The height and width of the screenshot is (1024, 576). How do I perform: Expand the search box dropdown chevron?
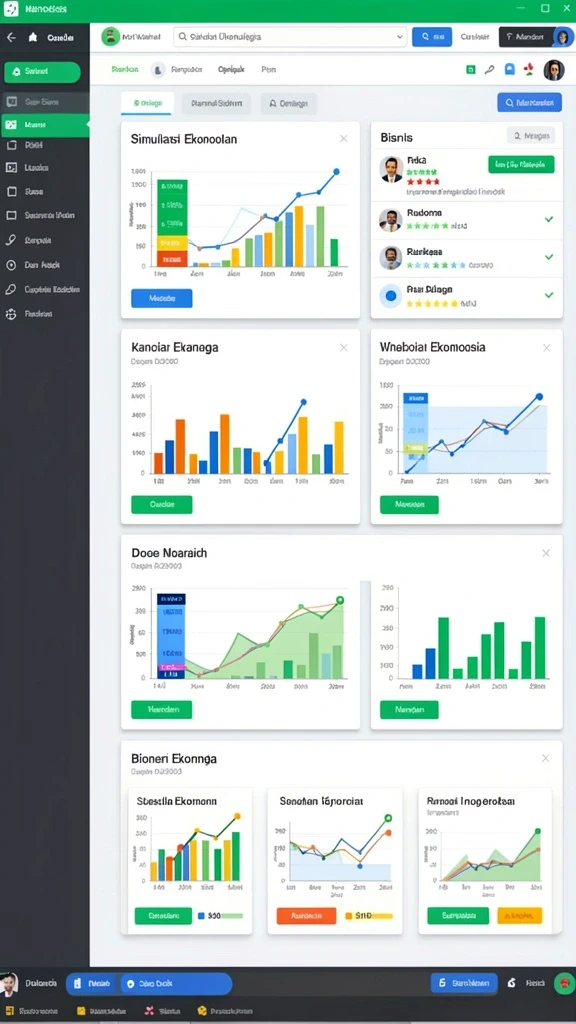(400, 37)
